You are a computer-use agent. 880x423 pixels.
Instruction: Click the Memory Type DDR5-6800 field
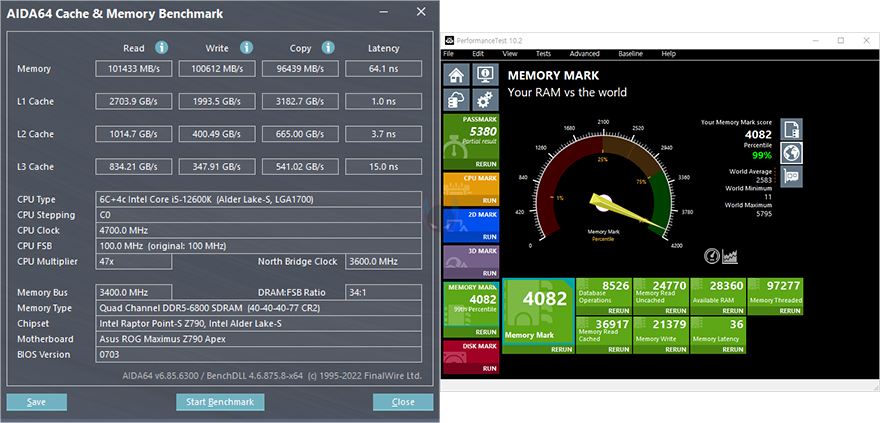(x=259, y=308)
